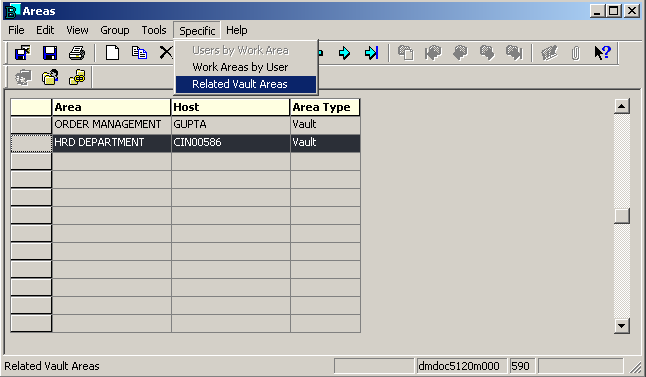Click the Last record arrow-to-bar icon
The width and height of the screenshot is (646, 377).
pos(371,53)
